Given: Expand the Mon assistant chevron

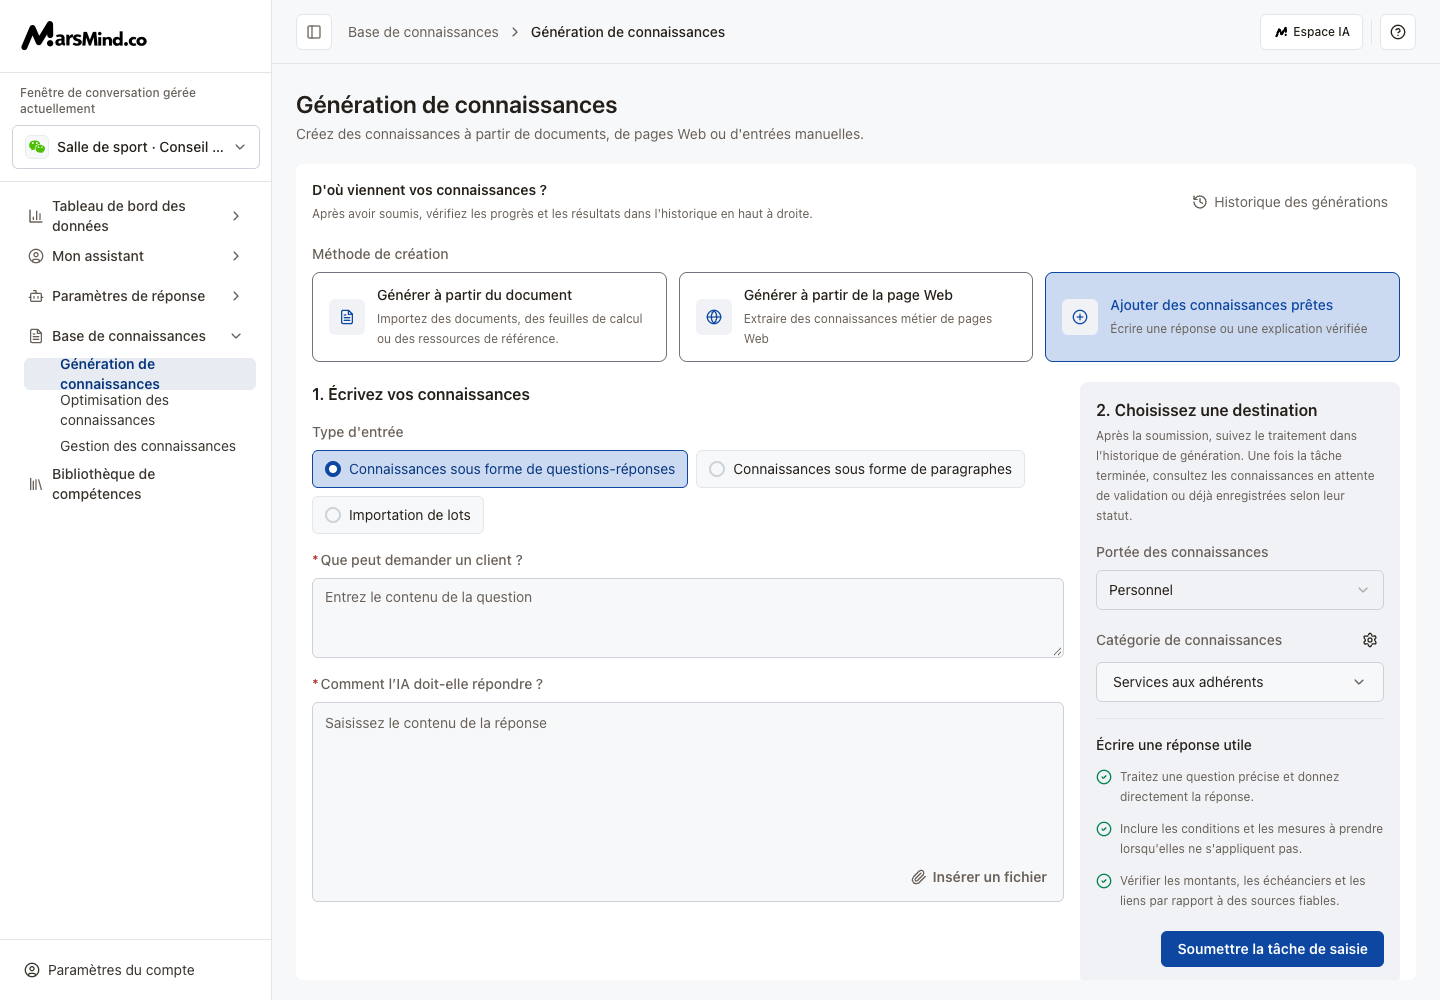Looking at the screenshot, I should 236,256.
